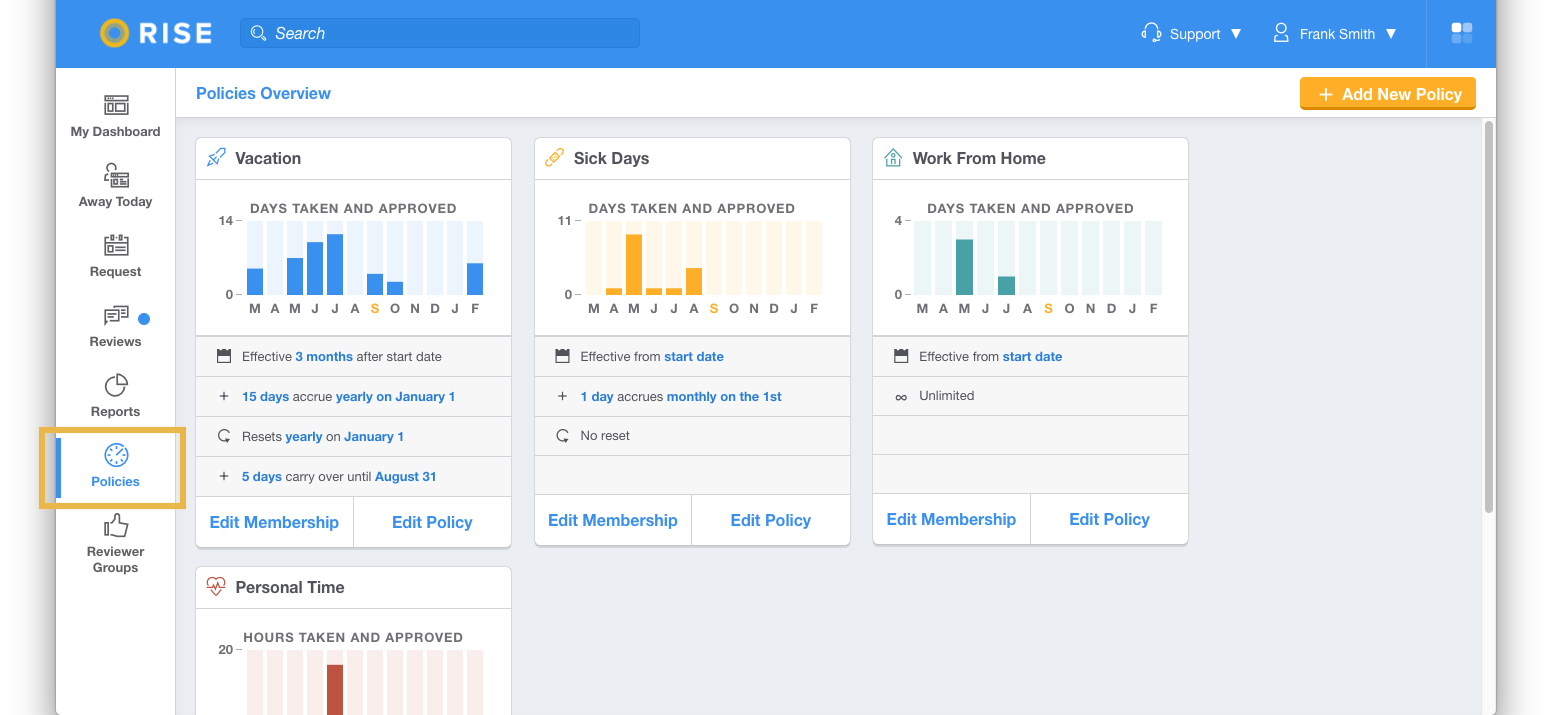Click Edit Policy for Sick Days

[771, 520]
